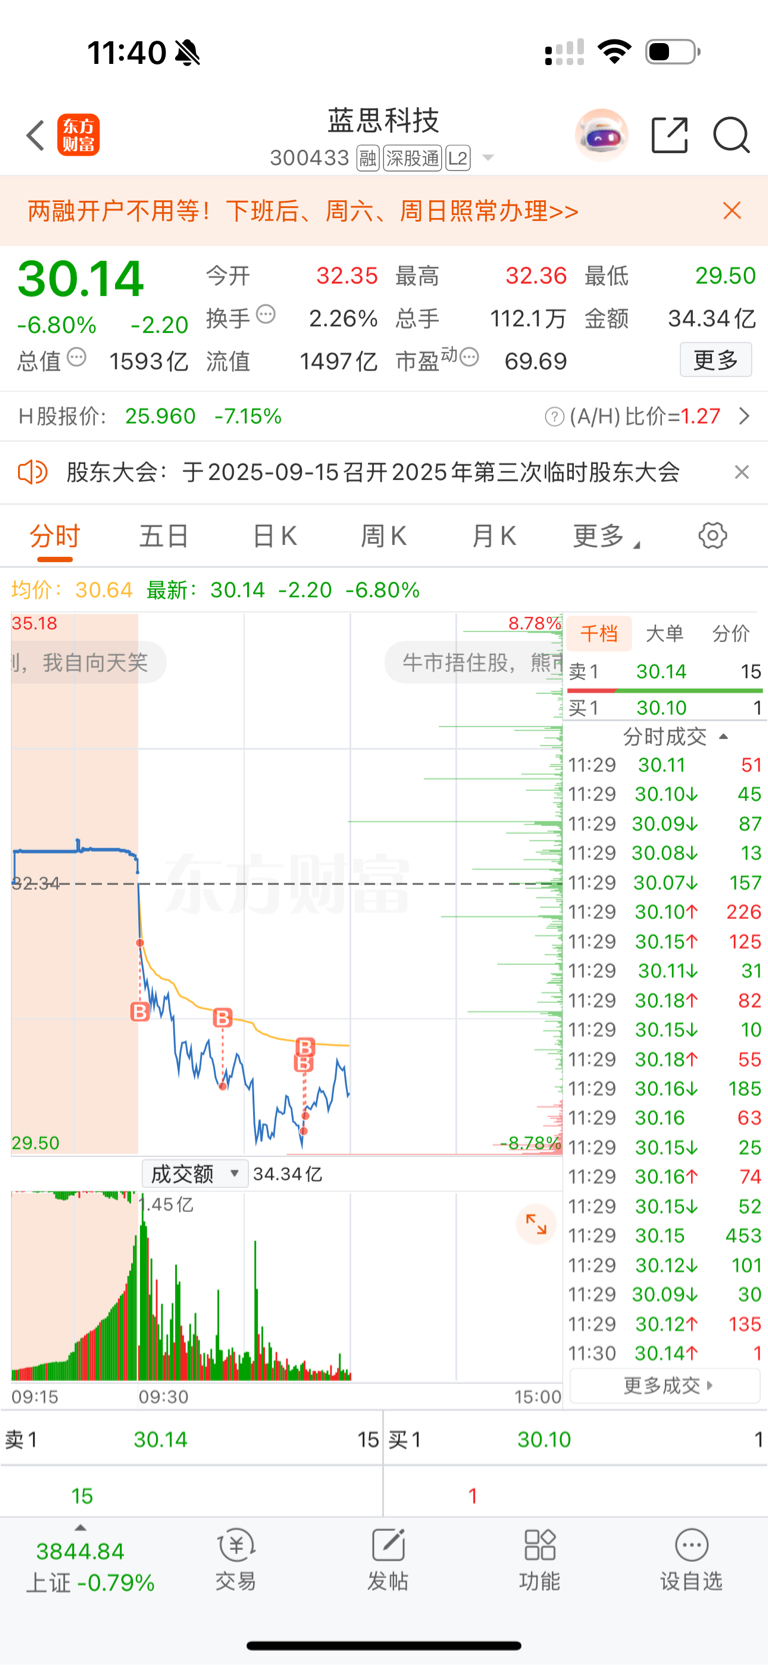Close the 股东大会 notice
Image resolution: width=768 pixels, height=1665 pixels.
pyautogui.click(x=742, y=472)
